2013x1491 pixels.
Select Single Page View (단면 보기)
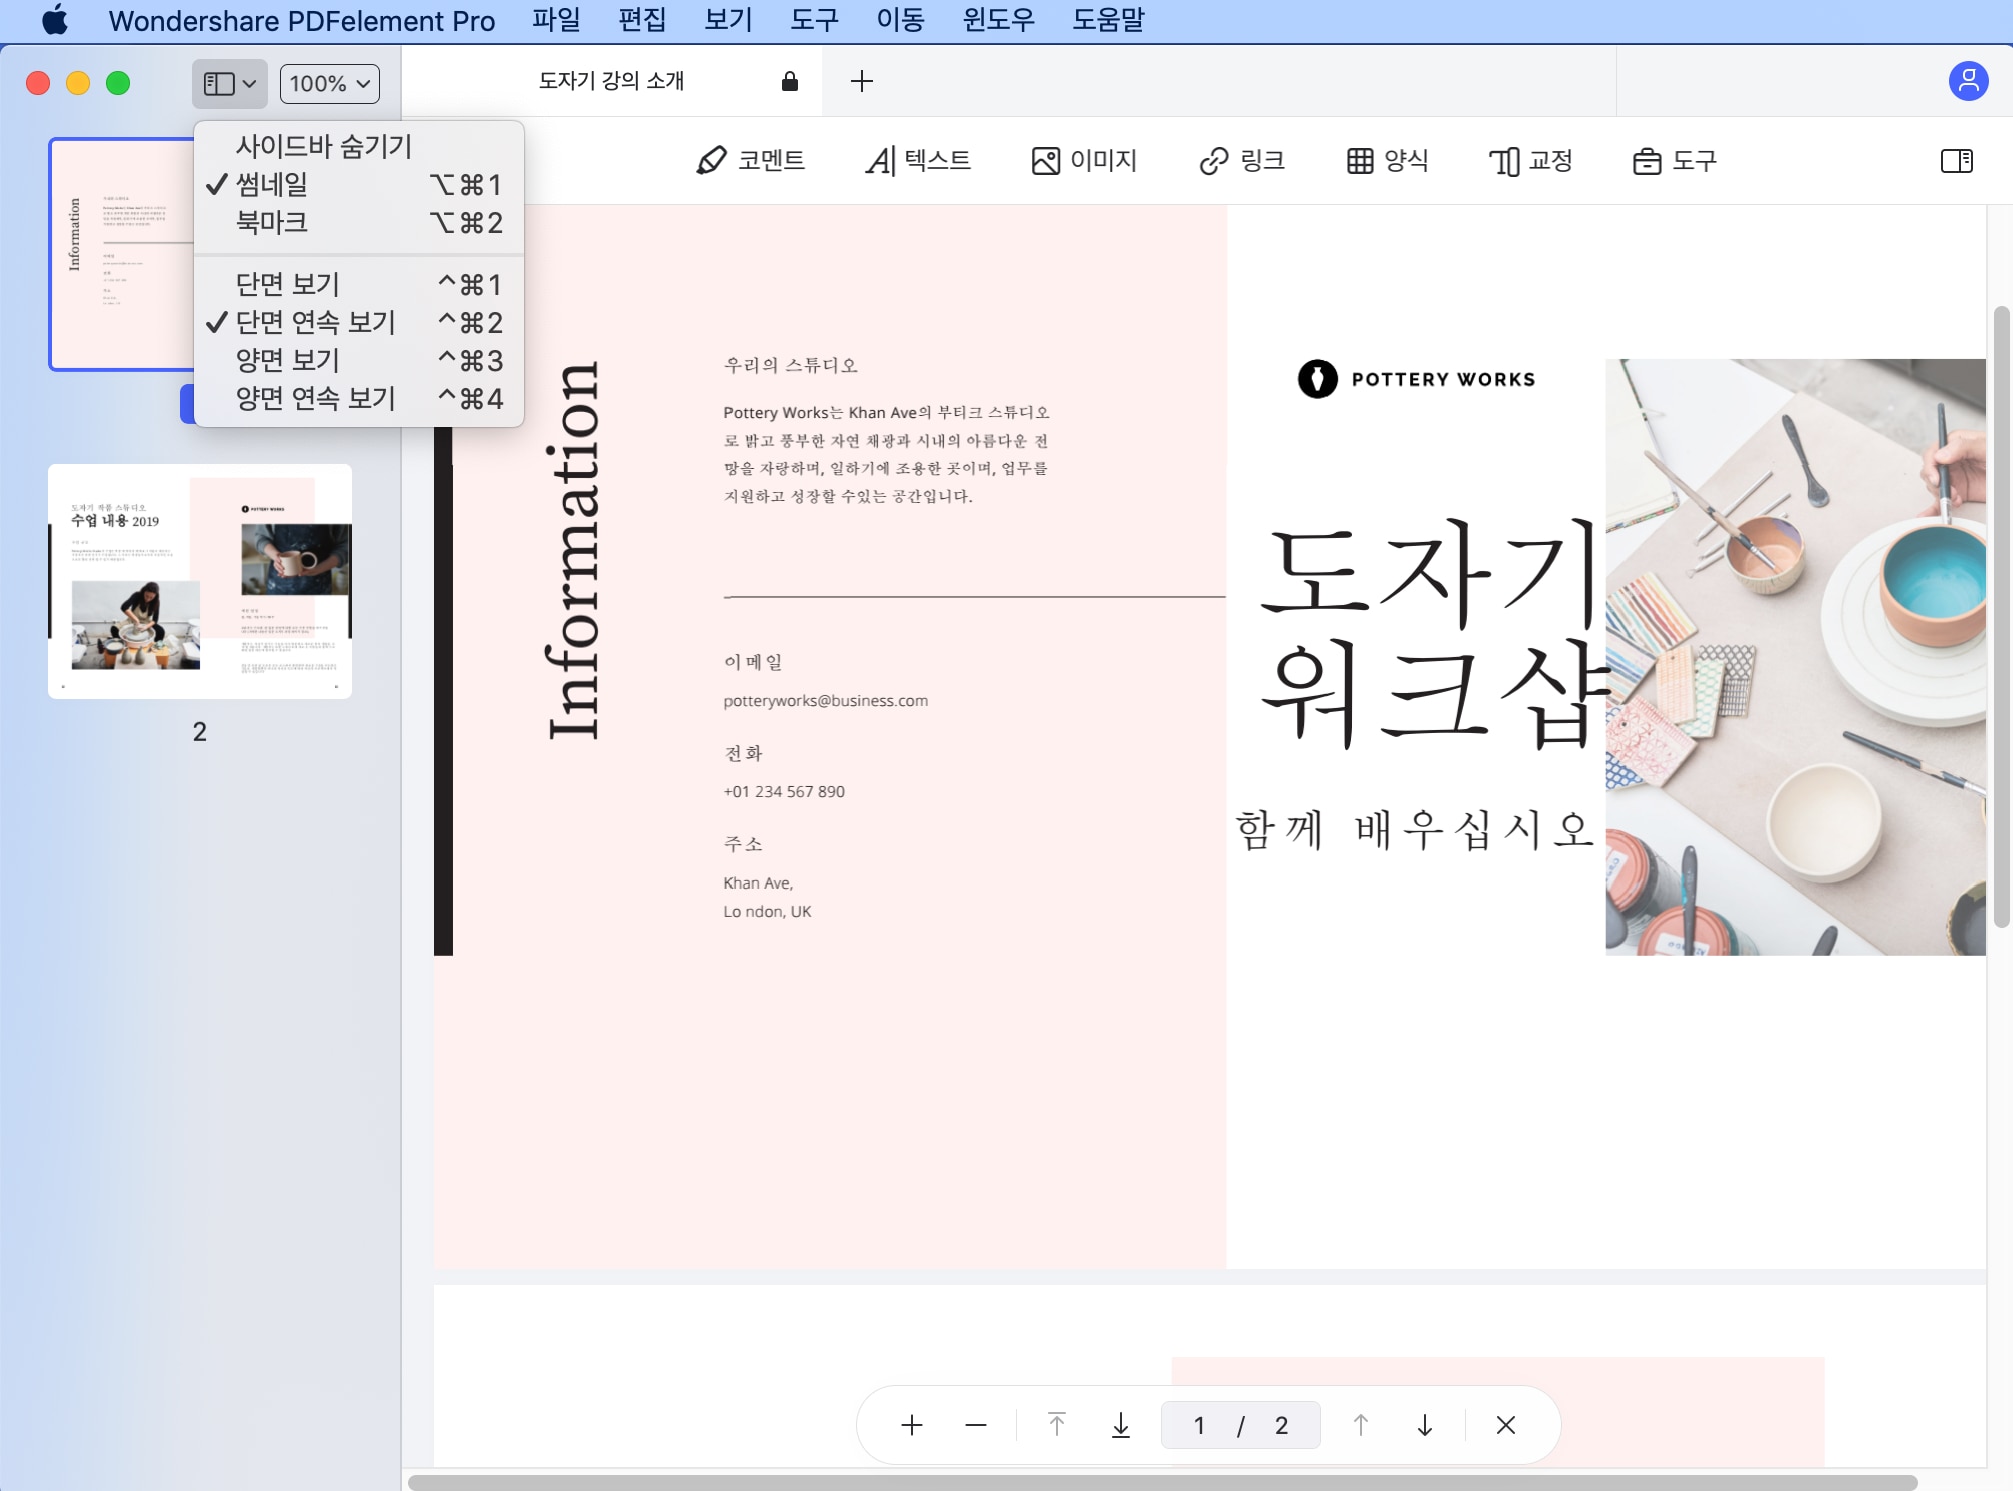pyautogui.click(x=358, y=284)
